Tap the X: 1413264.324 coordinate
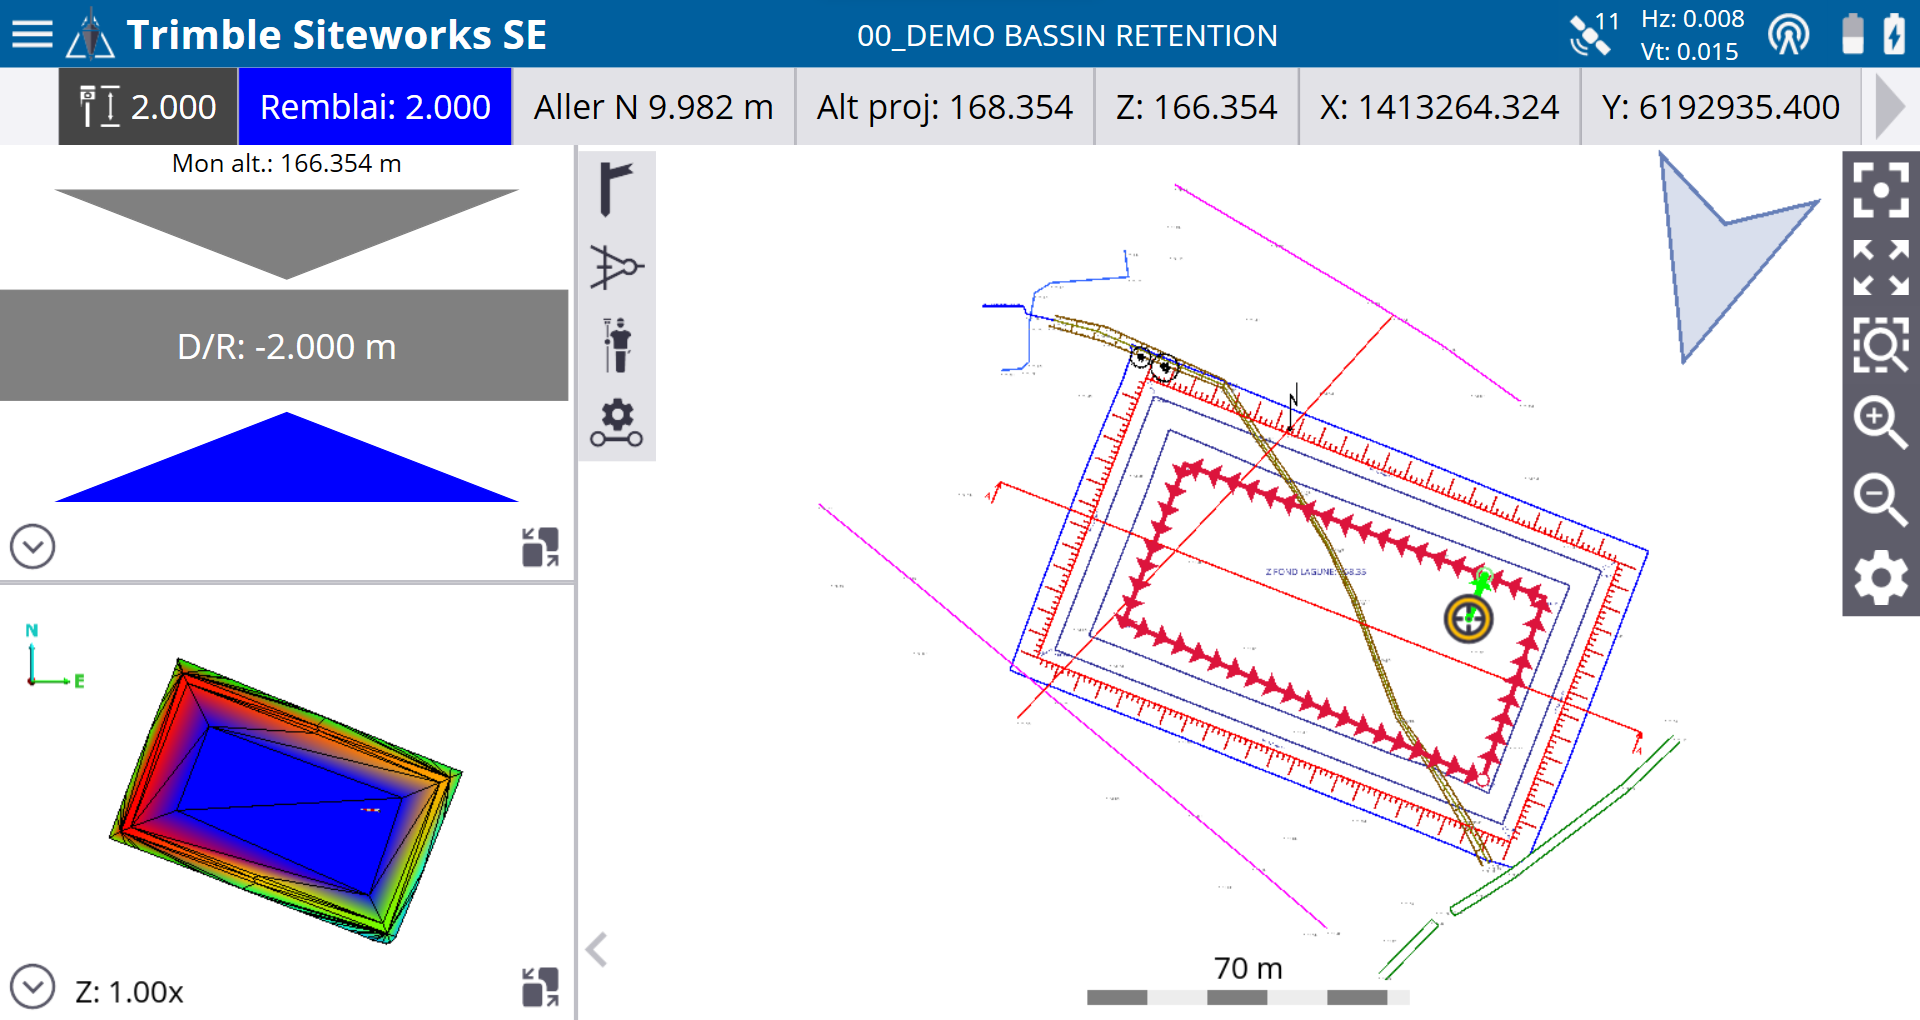This screenshot has width=1920, height=1020. coord(1439,106)
